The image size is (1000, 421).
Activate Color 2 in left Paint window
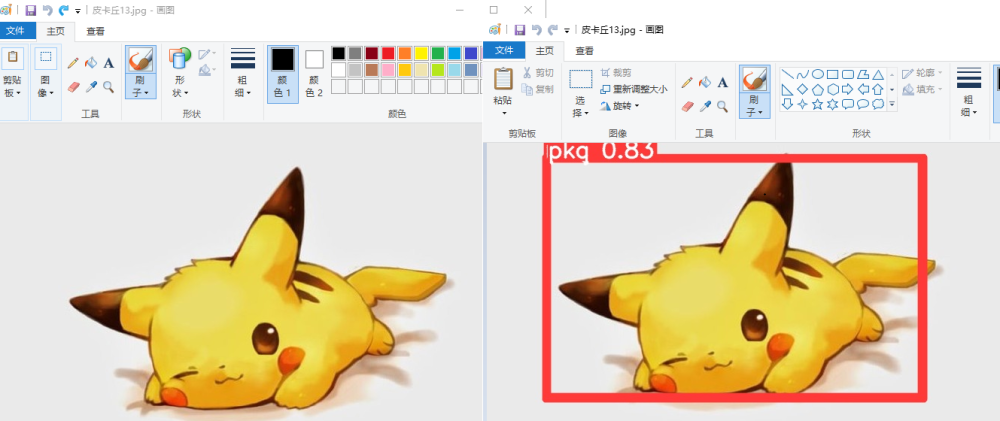pyautogui.click(x=314, y=74)
